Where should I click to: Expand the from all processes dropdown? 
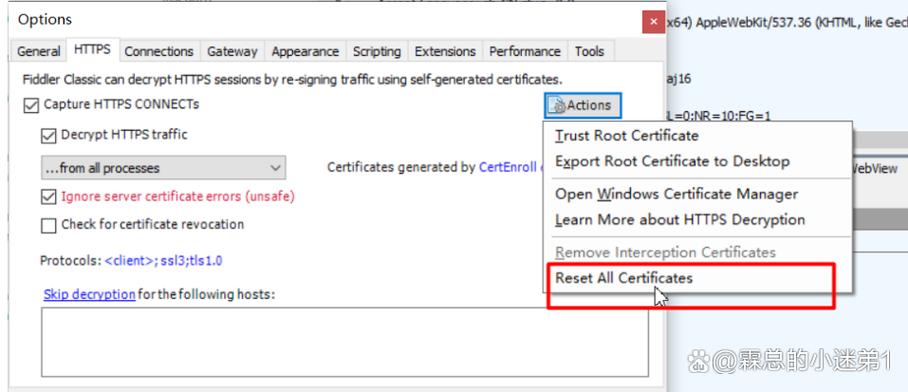[x=163, y=168]
